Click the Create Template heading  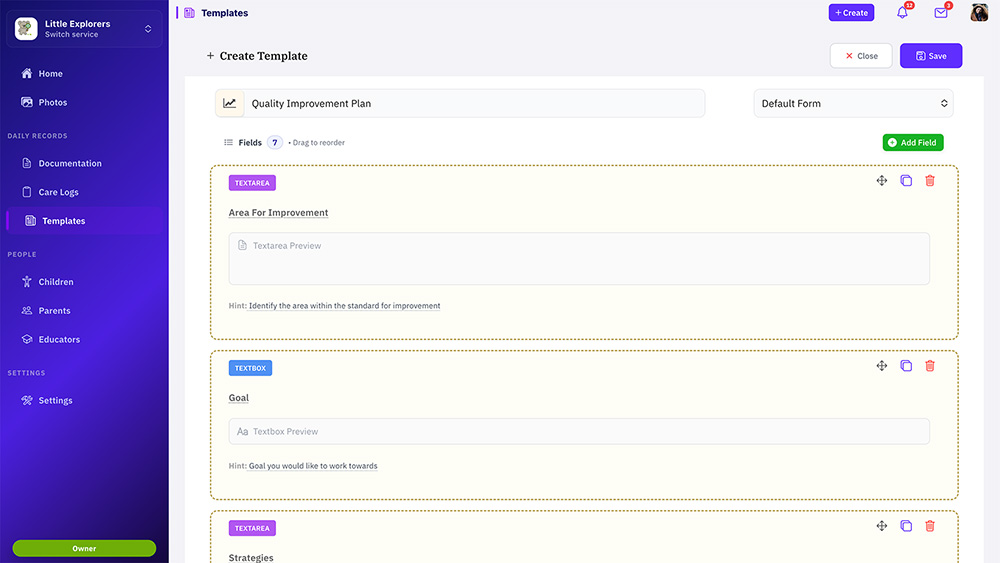[x=263, y=56]
